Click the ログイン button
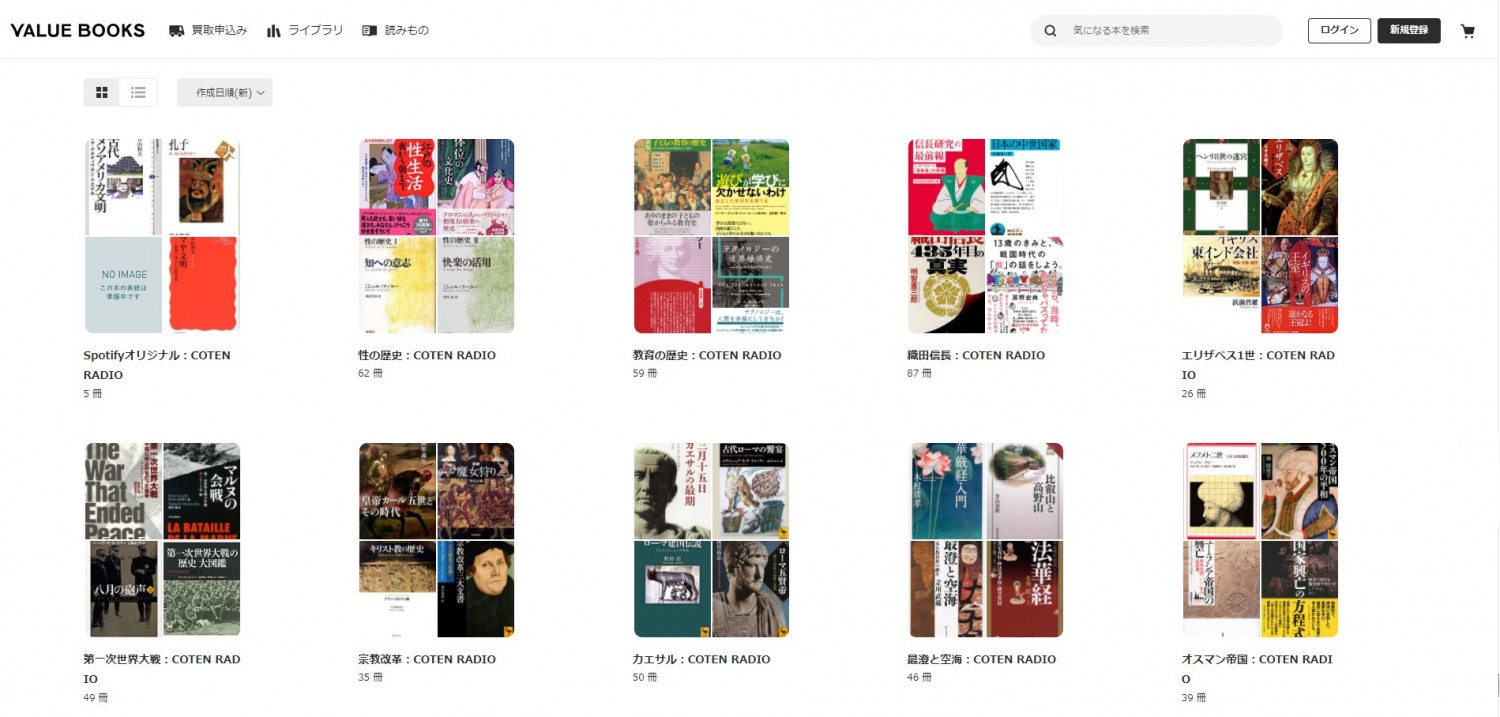The width and height of the screenshot is (1500, 717). click(x=1339, y=30)
